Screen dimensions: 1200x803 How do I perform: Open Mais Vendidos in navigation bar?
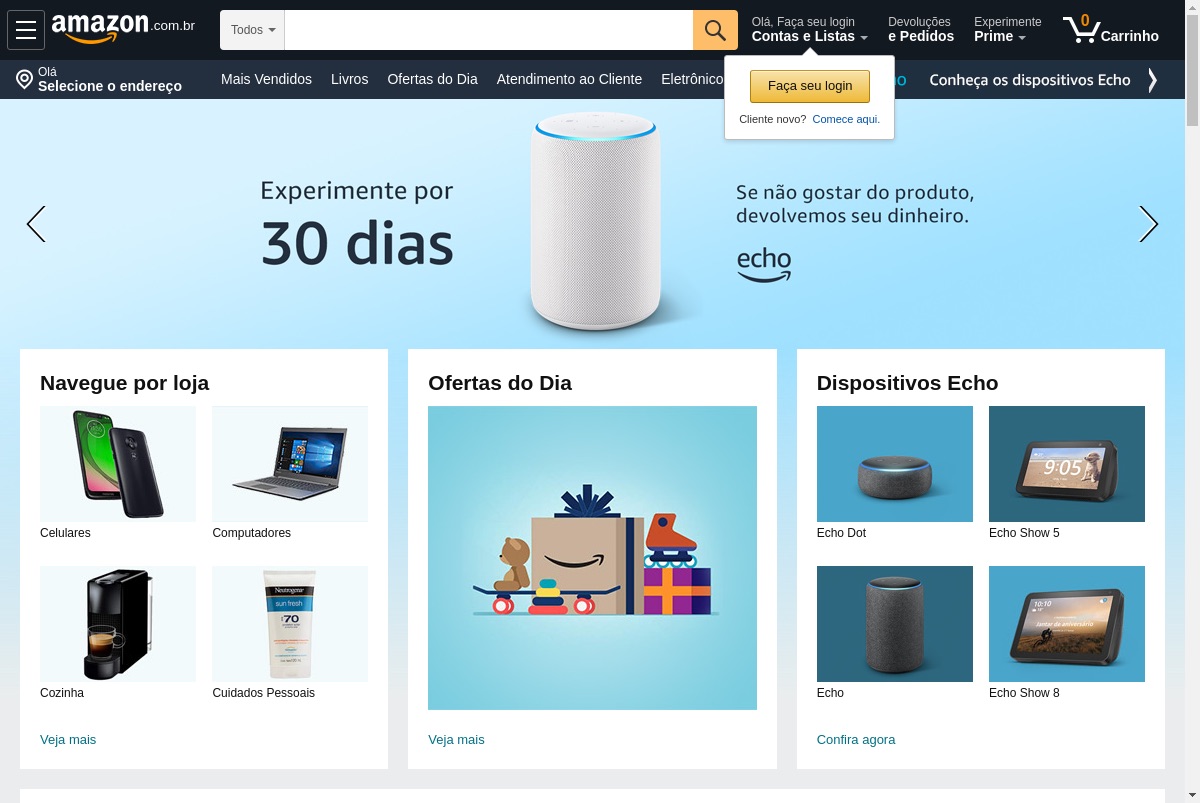[x=266, y=79]
